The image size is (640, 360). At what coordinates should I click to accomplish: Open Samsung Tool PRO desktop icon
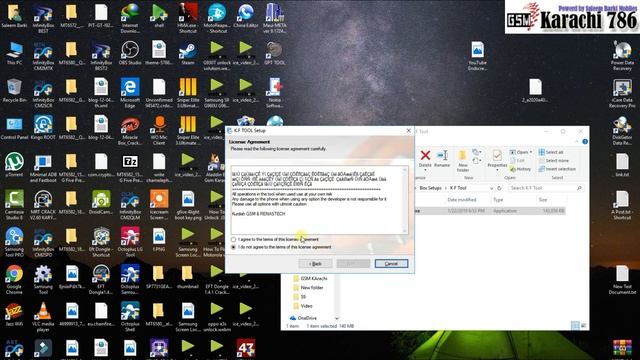click(14, 242)
